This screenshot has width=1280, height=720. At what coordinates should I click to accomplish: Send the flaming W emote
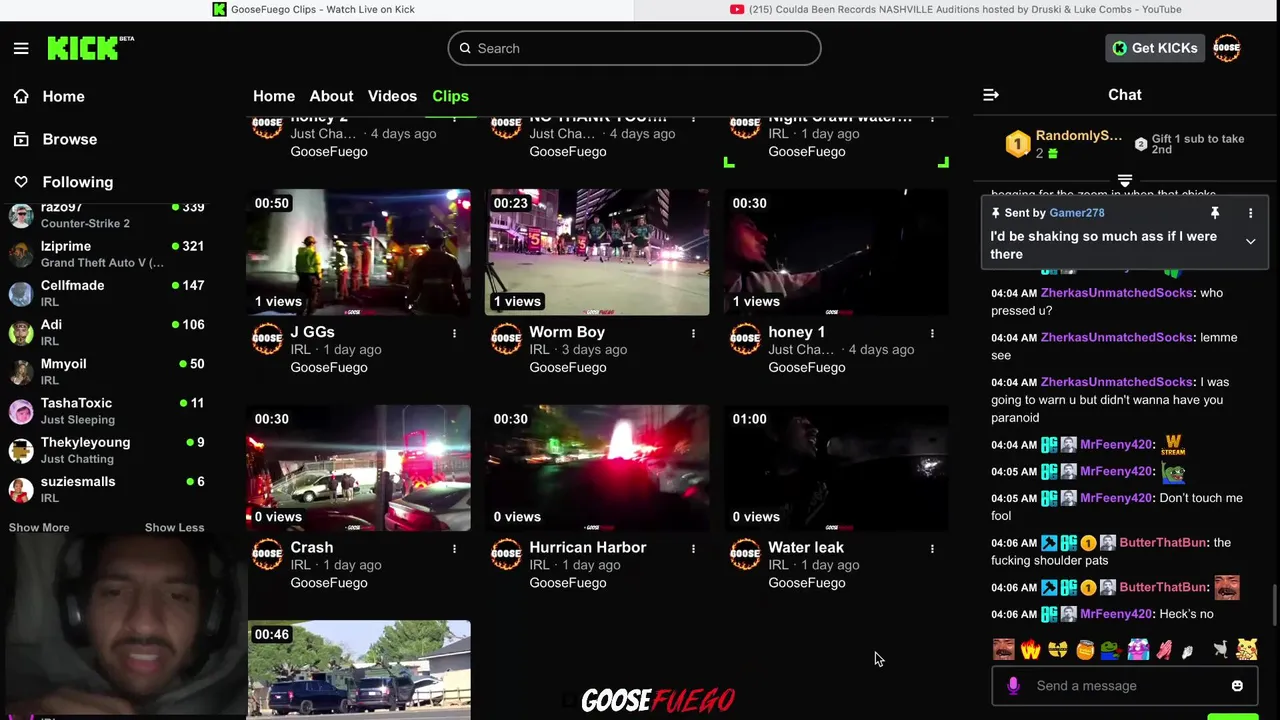1030,650
